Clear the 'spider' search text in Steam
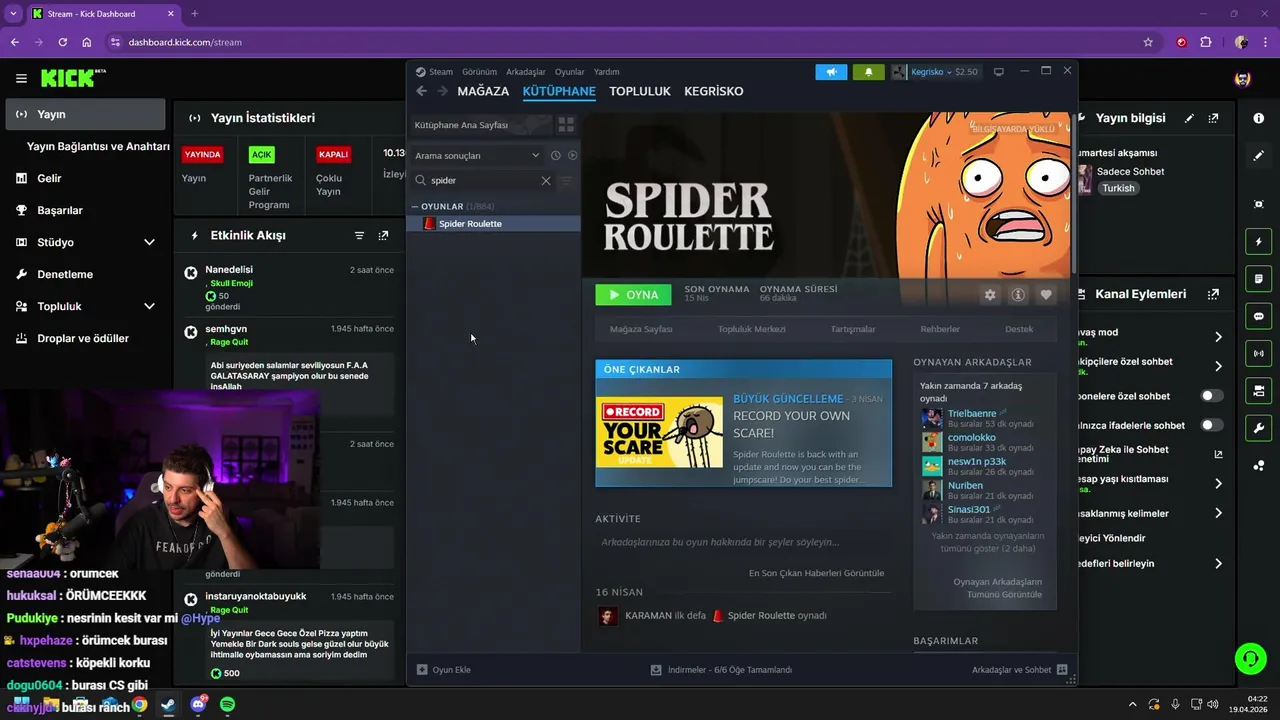Viewport: 1280px width, 720px height. click(x=546, y=181)
